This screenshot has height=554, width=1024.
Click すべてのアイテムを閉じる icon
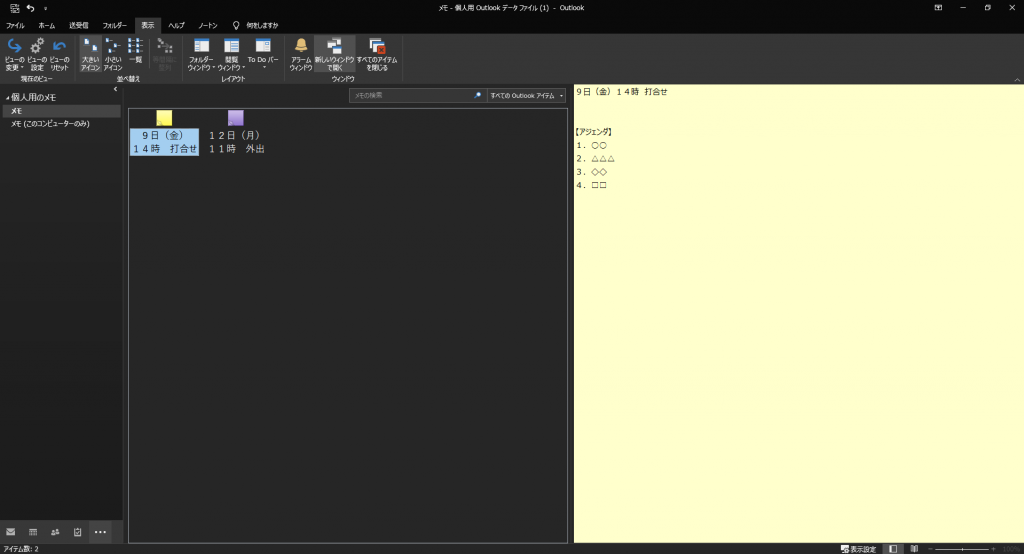coord(377,54)
